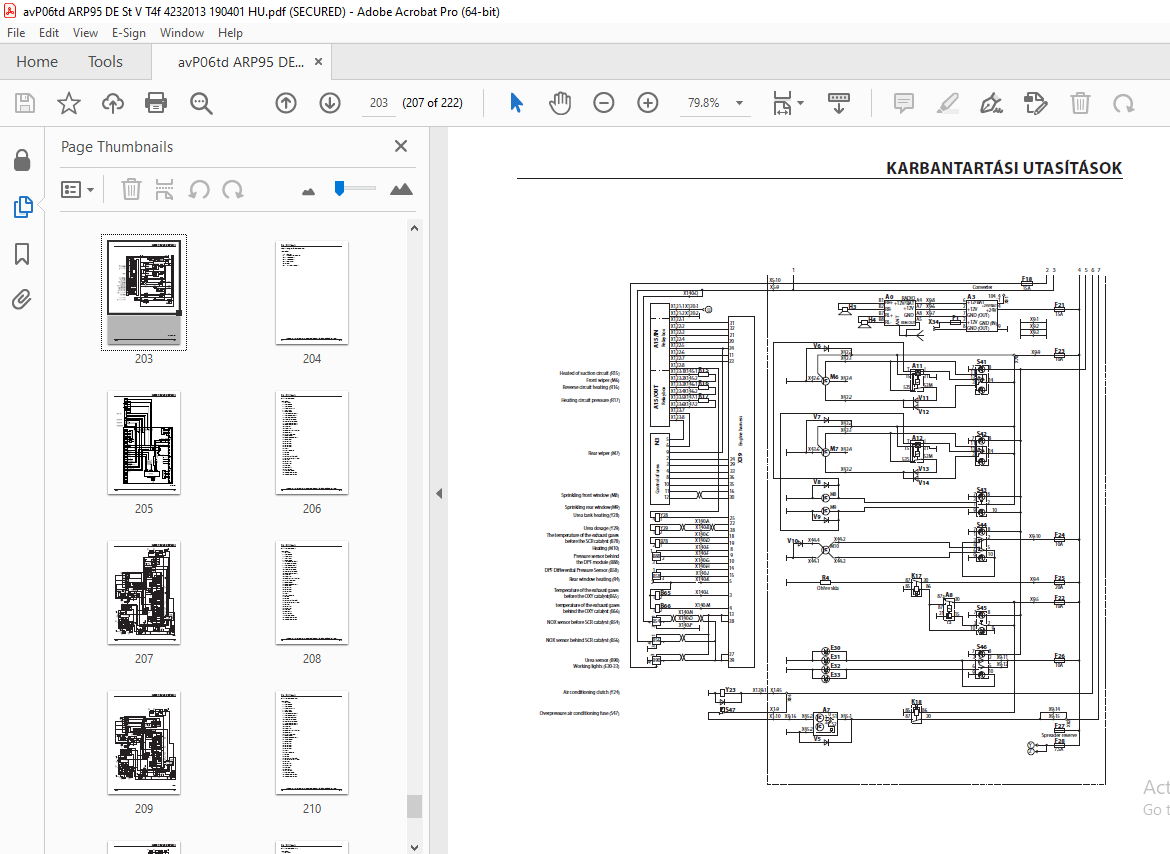Reduce thumbnail size small mountain icon
Viewport: 1170px width, 854px height.
click(308, 192)
